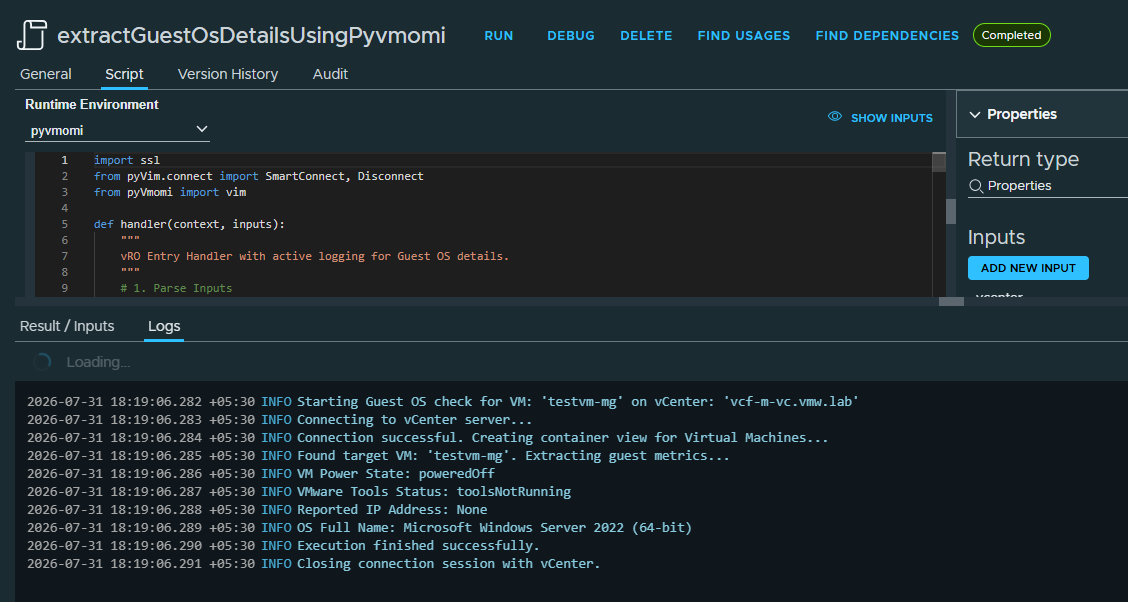Image resolution: width=1128 pixels, height=602 pixels.
Task: Click the Return type heading
Action: click(x=1023, y=159)
